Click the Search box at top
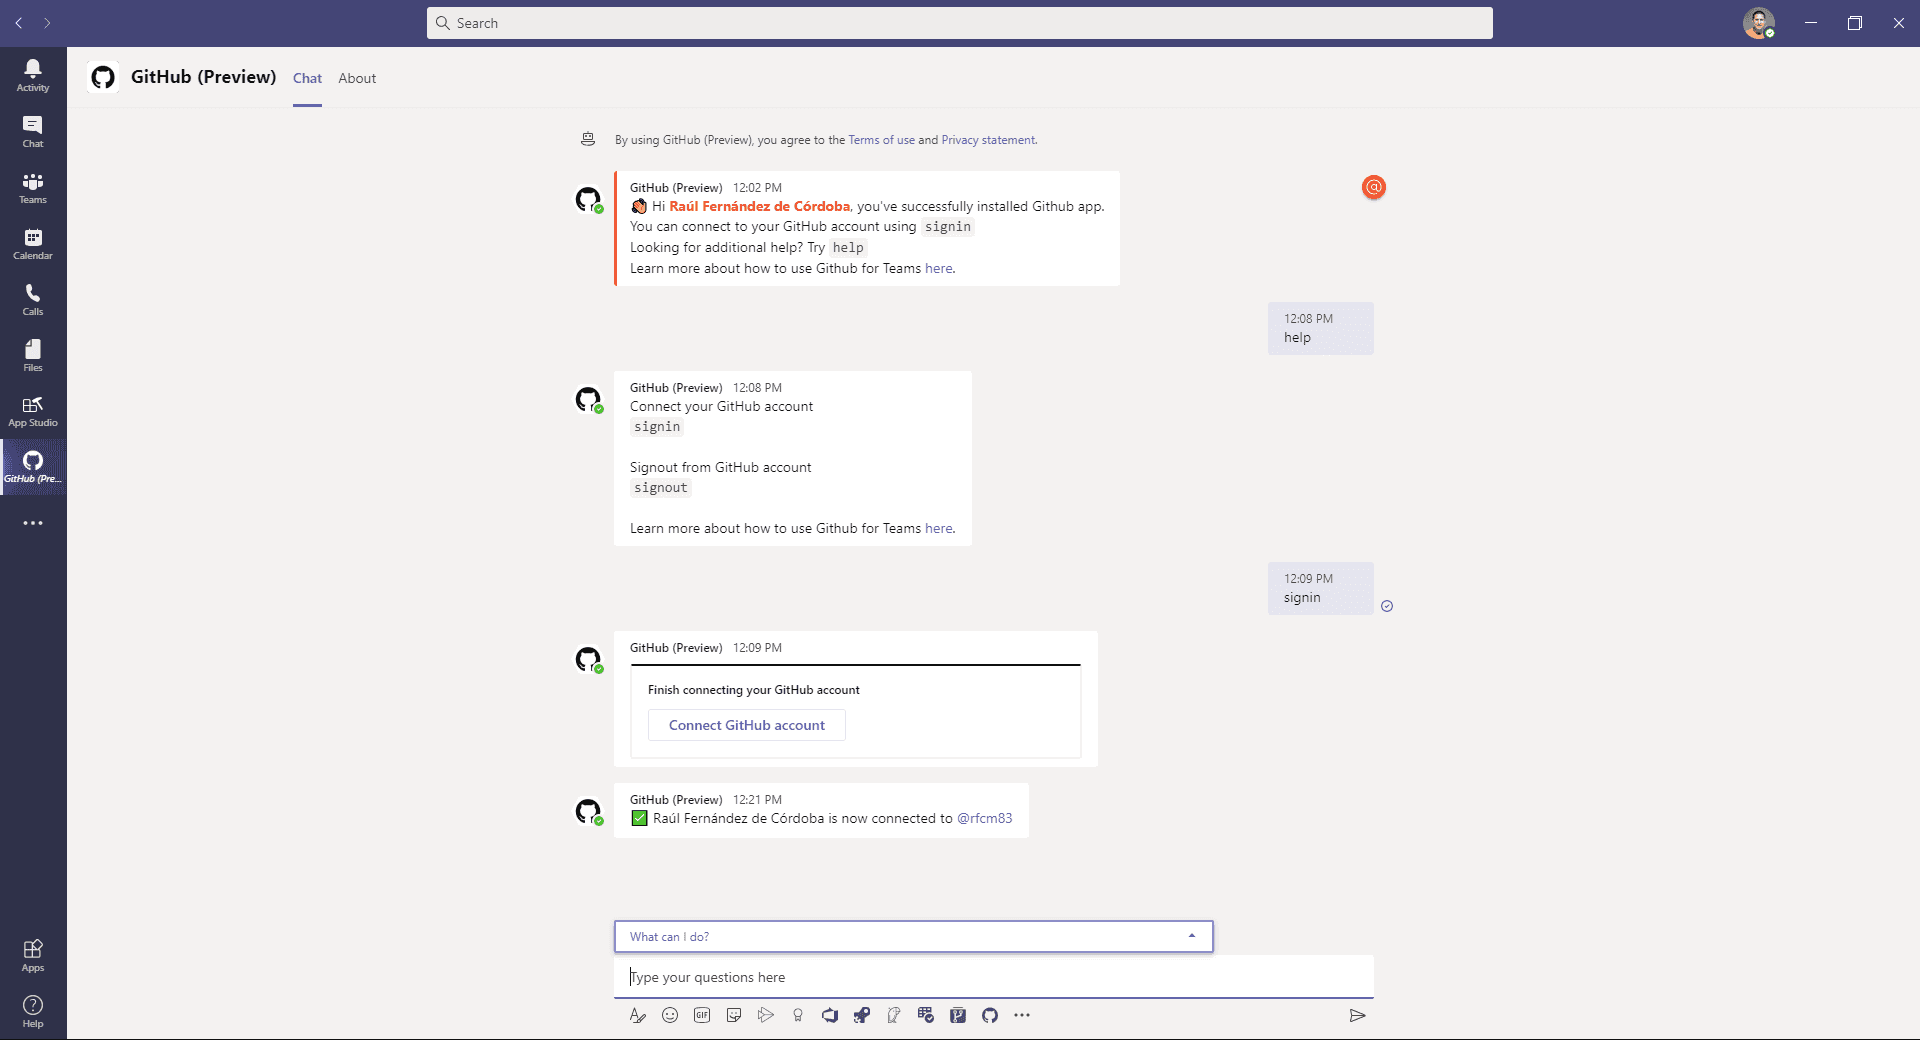Viewport: 1920px width, 1040px height. coord(960,23)
